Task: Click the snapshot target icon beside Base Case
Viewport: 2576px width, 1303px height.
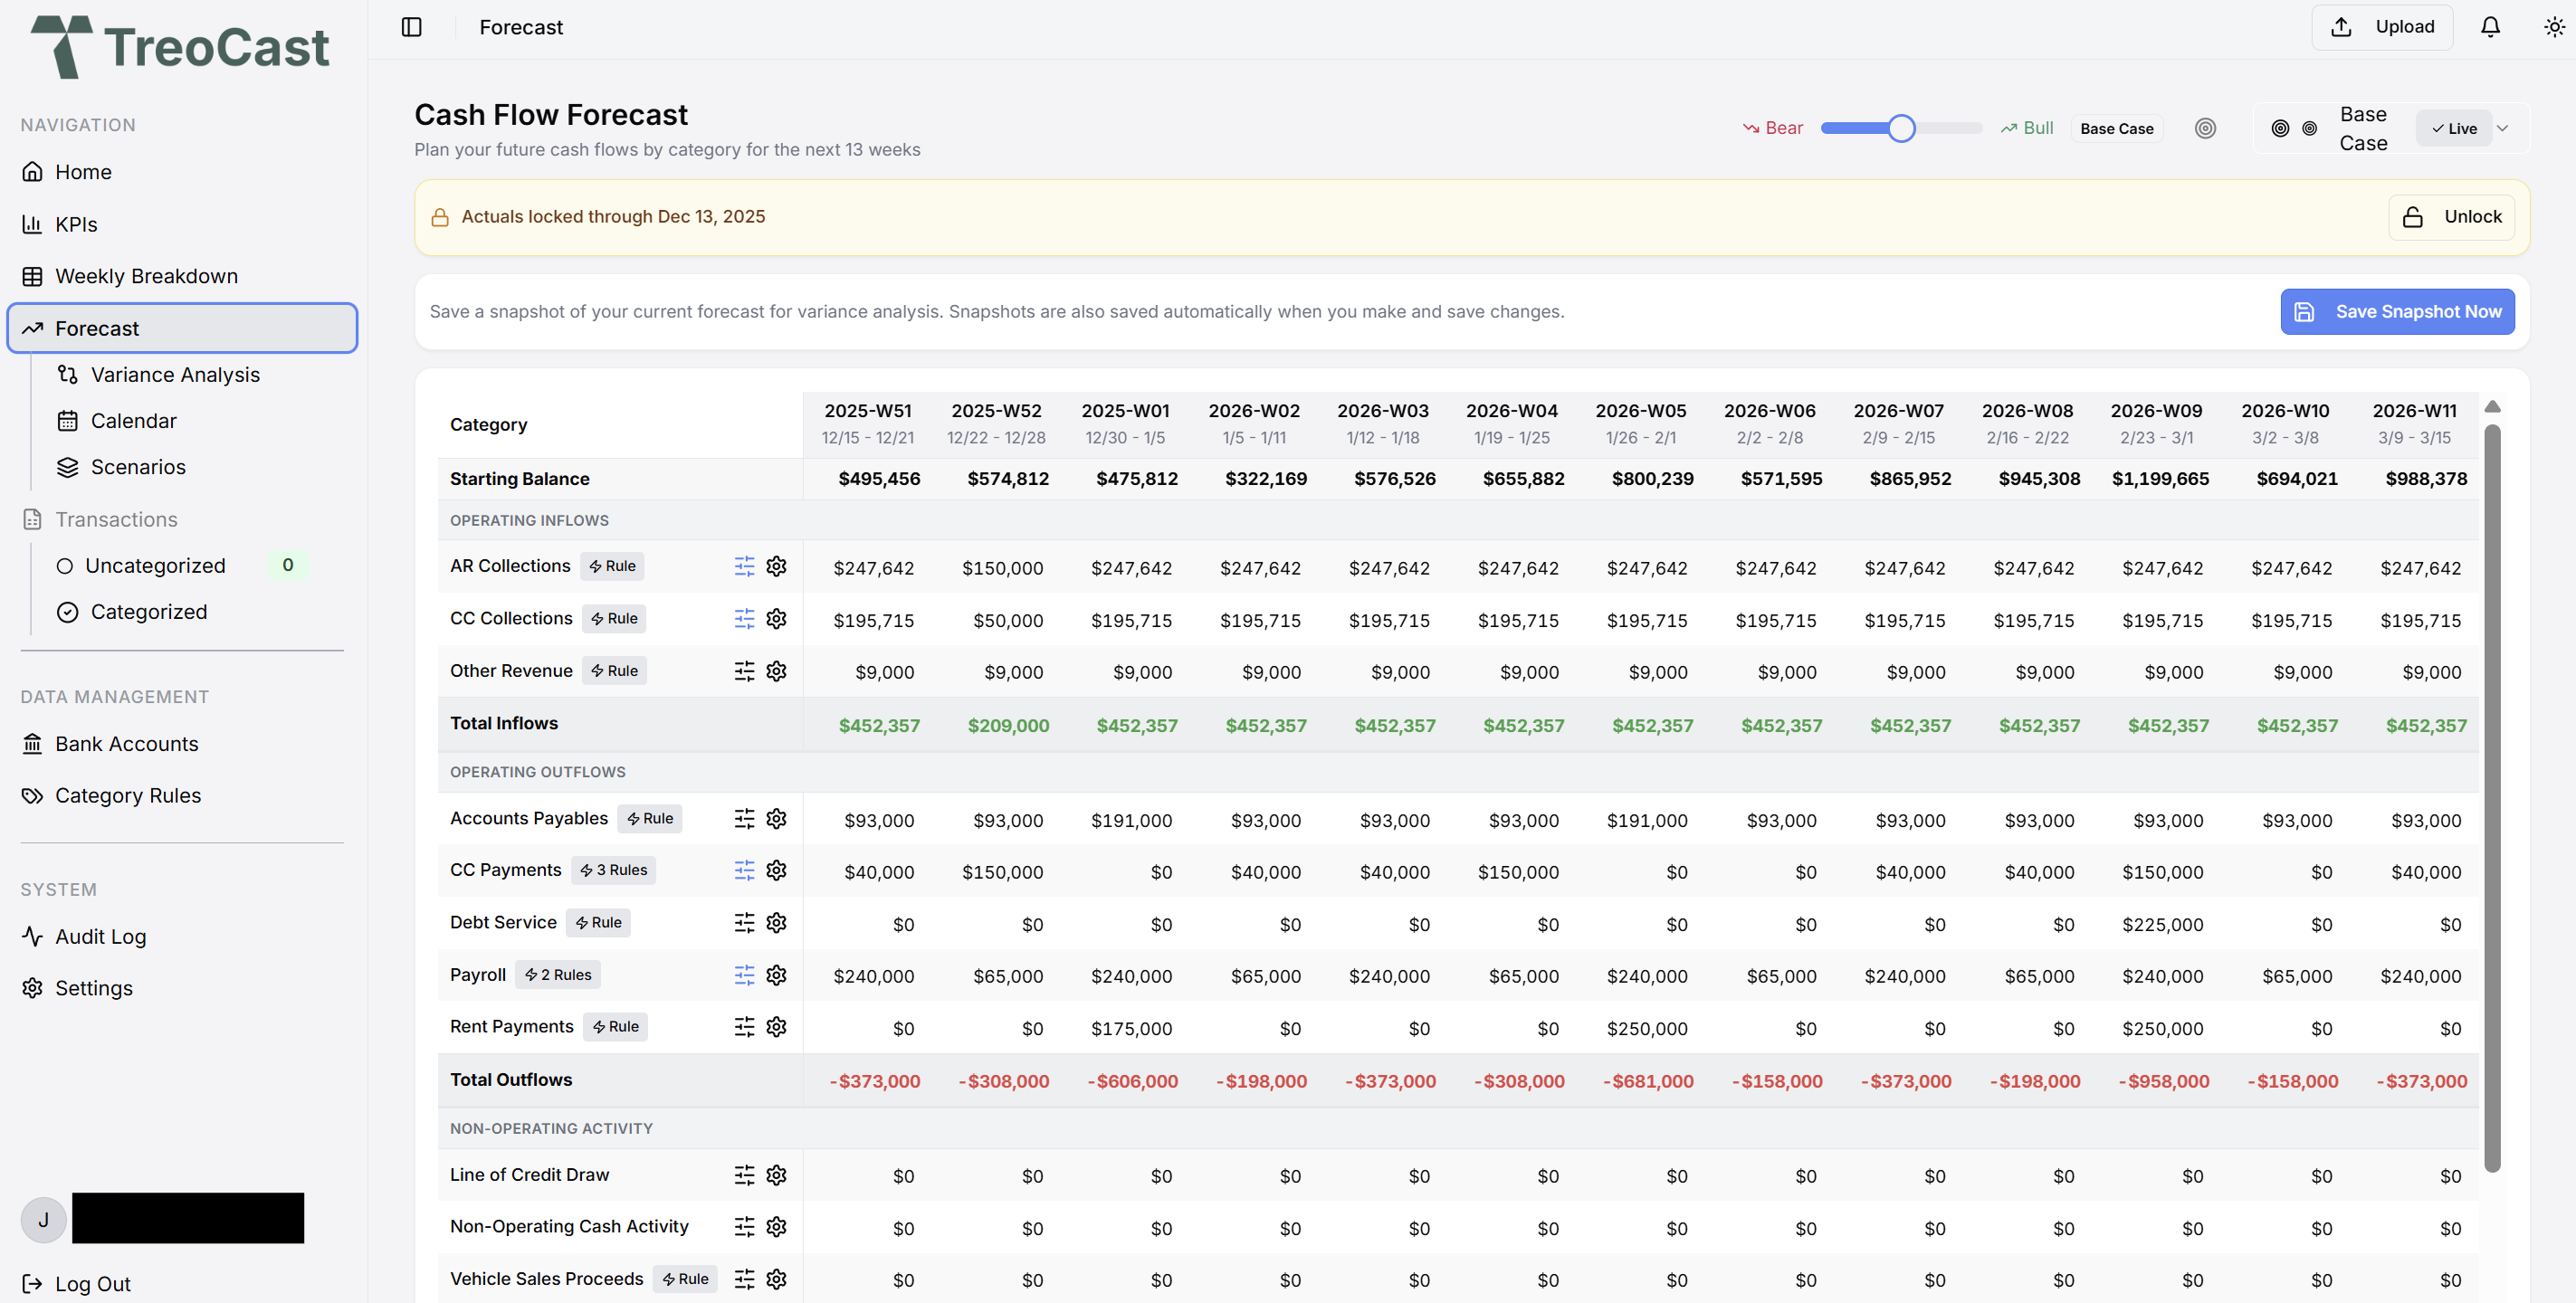Action: pos(2205,128)
